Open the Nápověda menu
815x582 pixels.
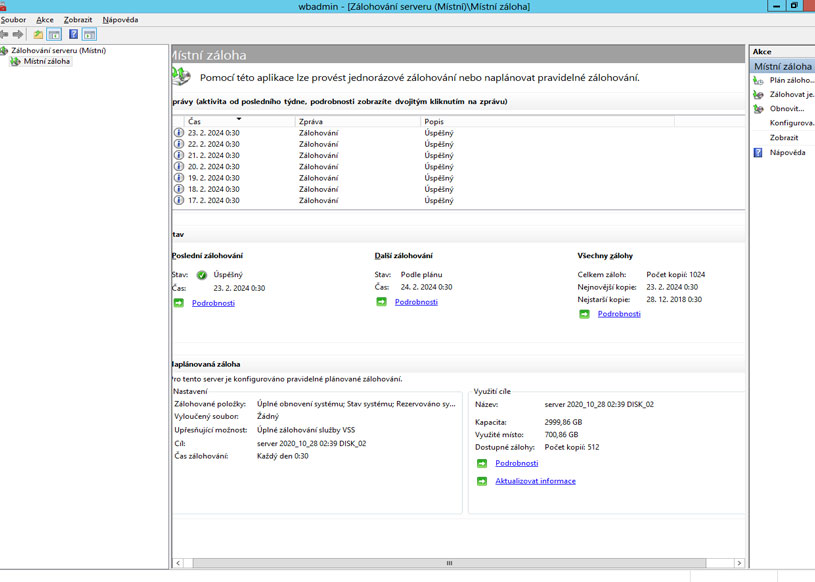pyautogui.click(x=120, y=20)
